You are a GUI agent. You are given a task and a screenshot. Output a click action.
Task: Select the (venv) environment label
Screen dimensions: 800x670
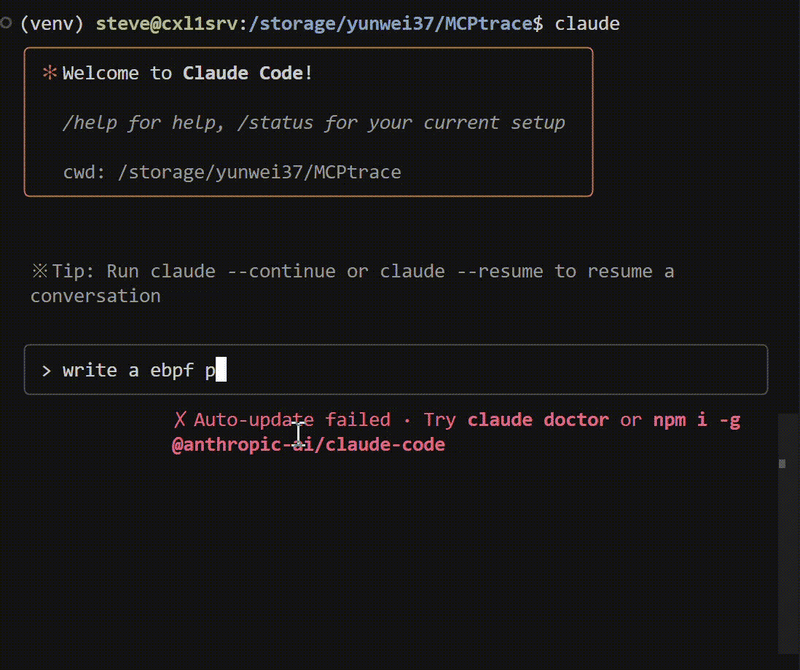click(50, 22)
